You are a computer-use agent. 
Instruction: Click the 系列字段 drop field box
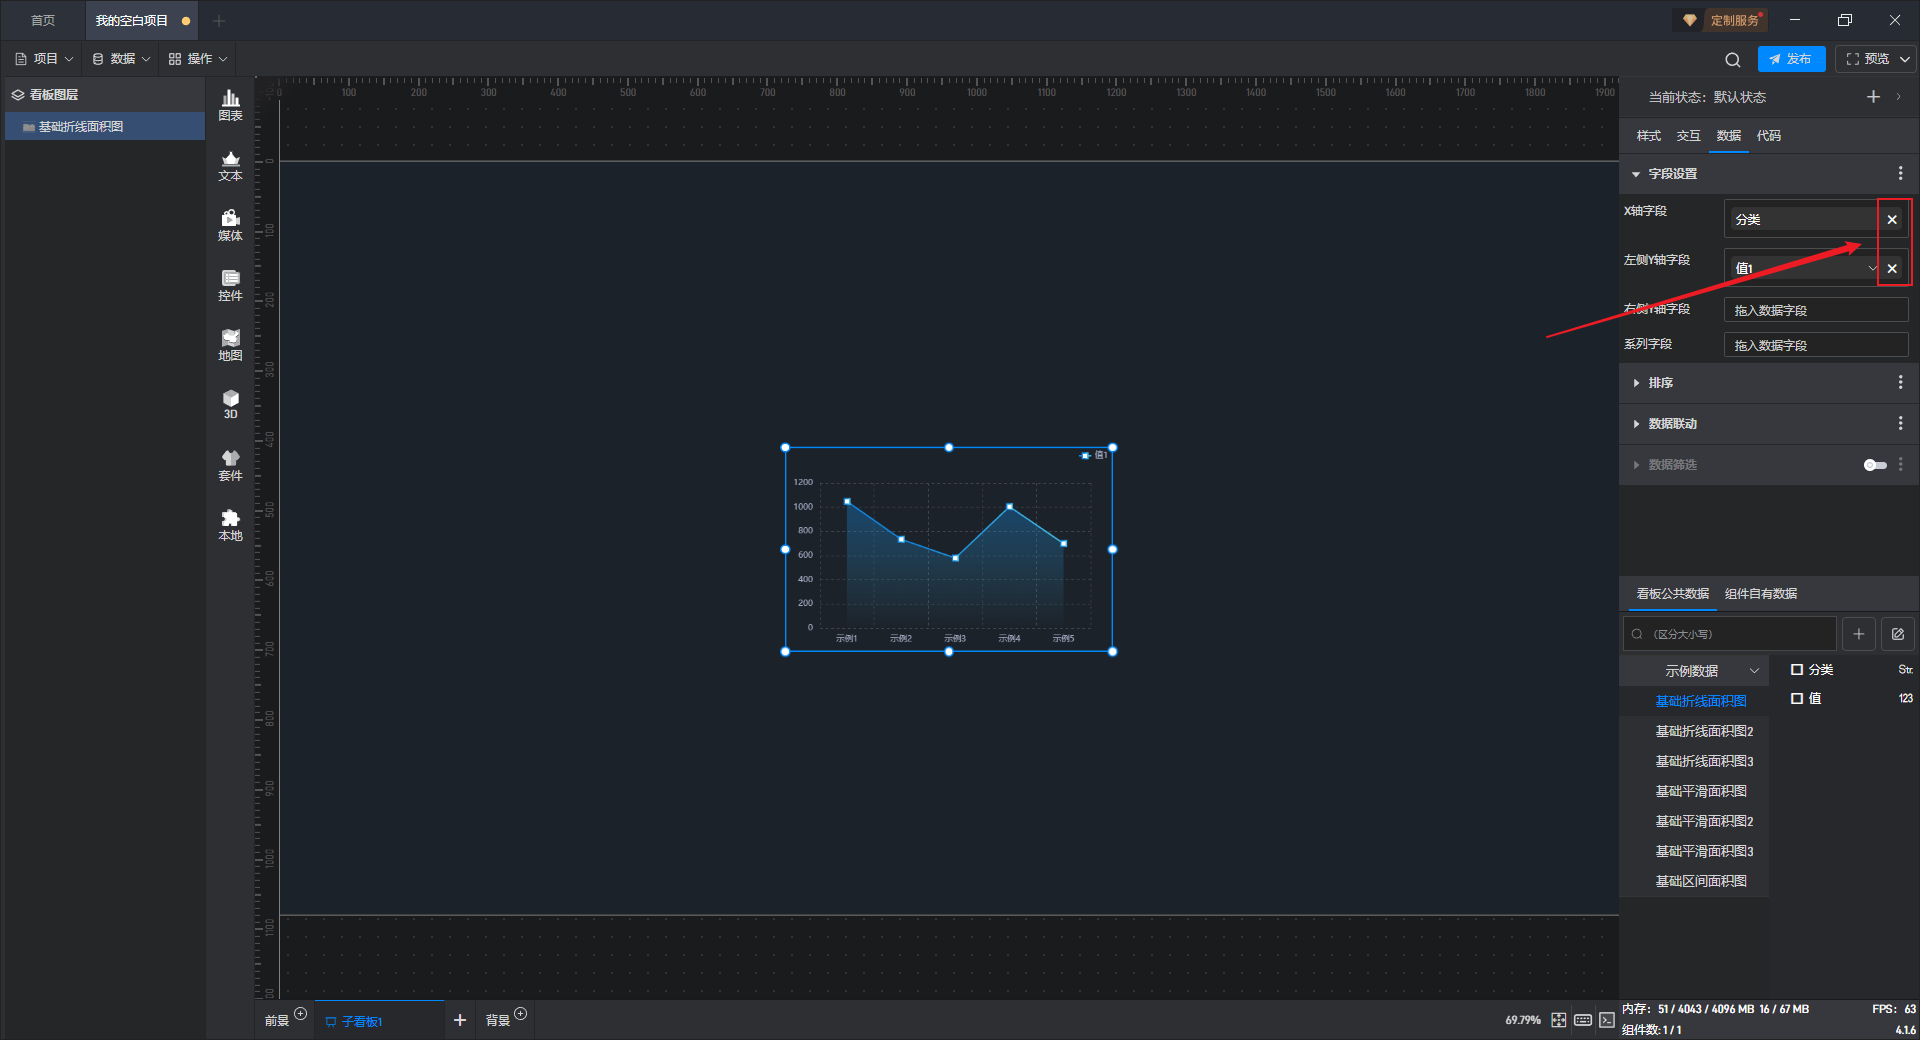click(x=1816, y=346)
